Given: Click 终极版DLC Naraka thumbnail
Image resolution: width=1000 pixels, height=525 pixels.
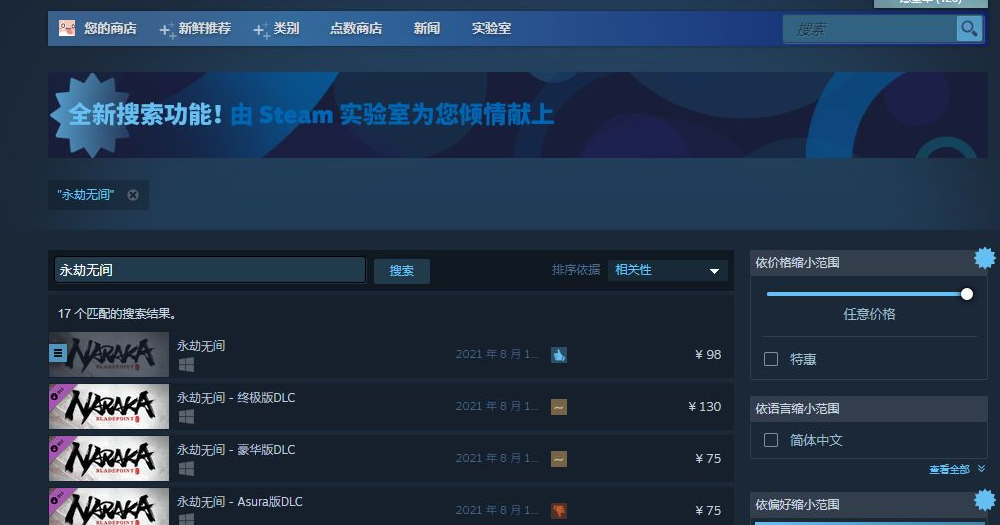Looking at the screenshot, I should tap(109, 406).
